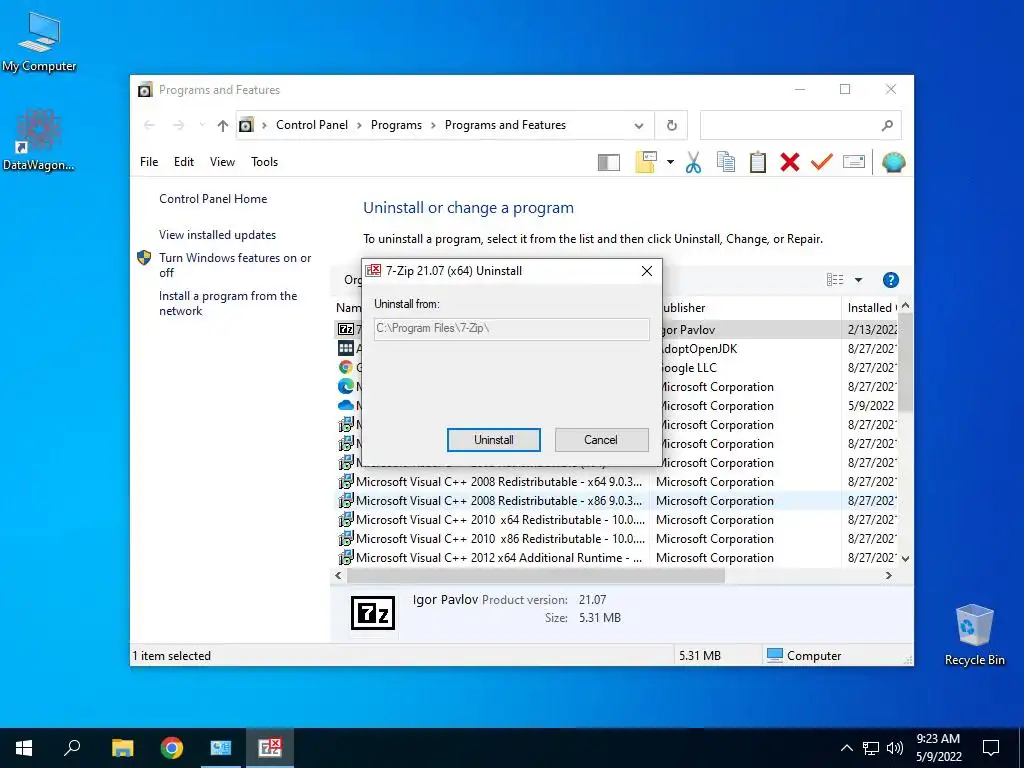Click the Uninstall from path field
Viewport: 1024px width, 768px height.
pos(512,328)
